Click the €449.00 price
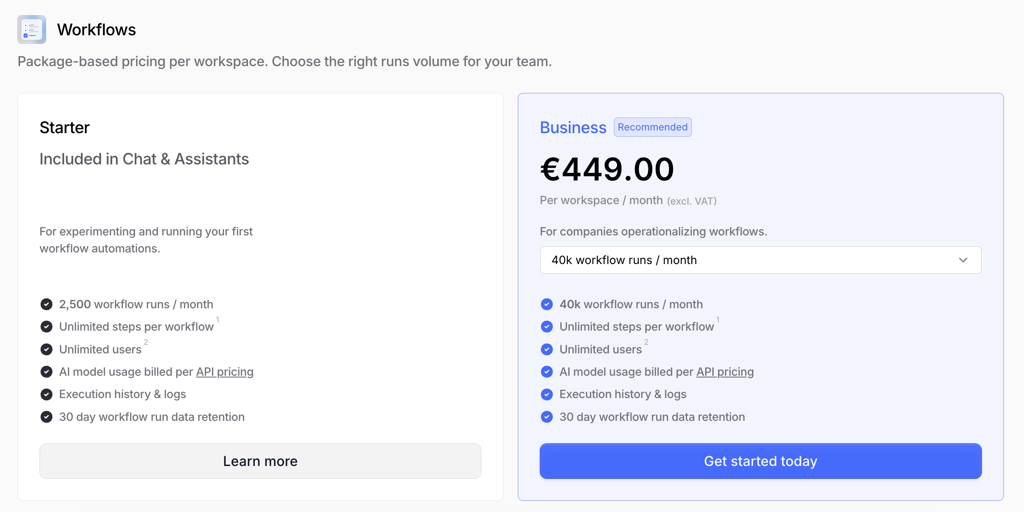Screen dimensions: 1024x512 pyautogui.click(x=607, y=170)
